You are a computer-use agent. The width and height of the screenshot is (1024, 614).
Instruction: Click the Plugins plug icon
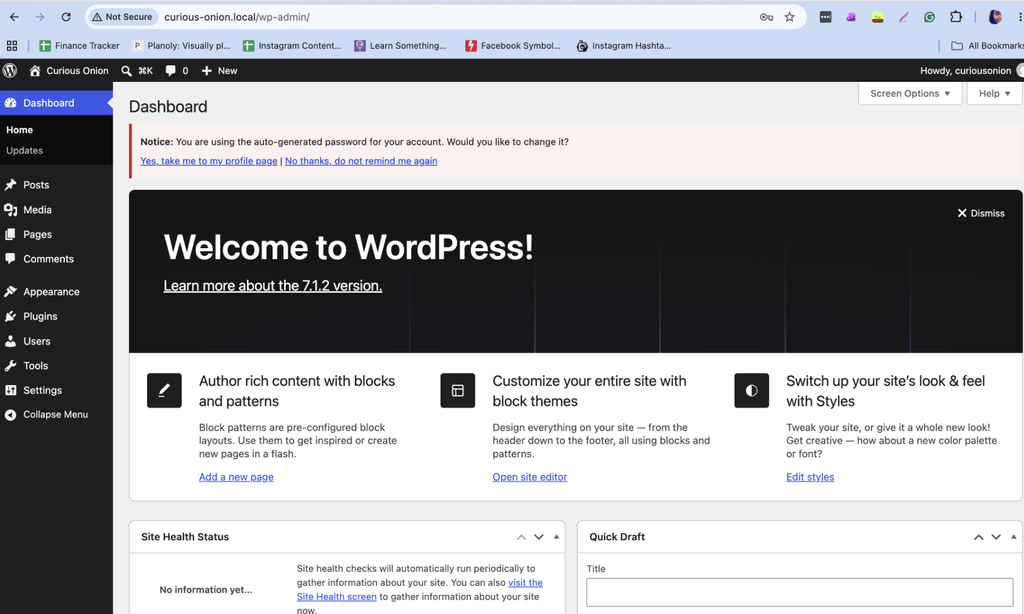coord(10,316)
